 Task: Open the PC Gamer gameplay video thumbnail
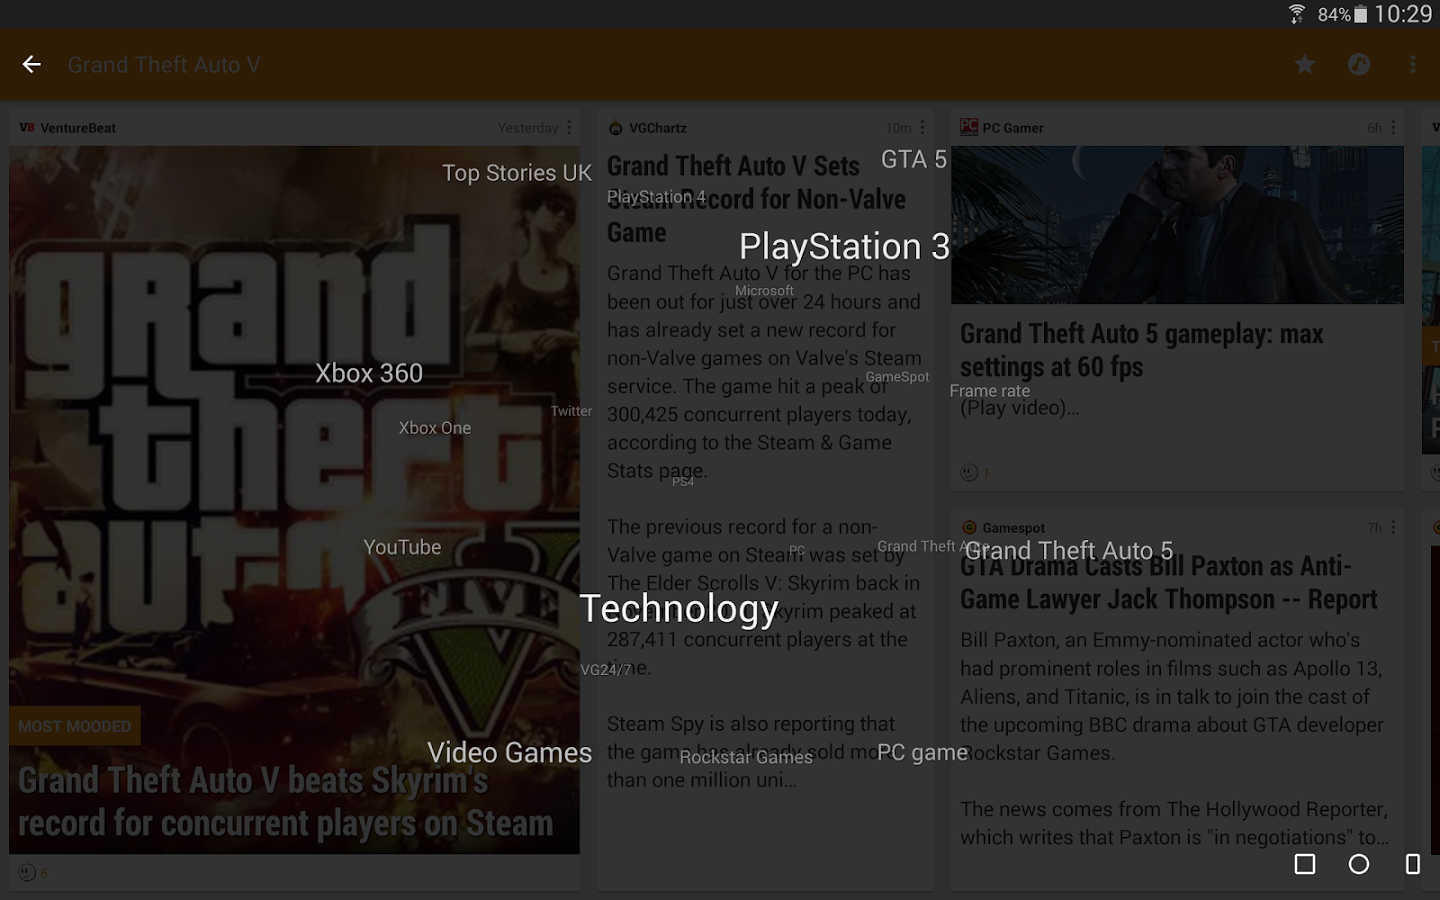coord(1177,225)
